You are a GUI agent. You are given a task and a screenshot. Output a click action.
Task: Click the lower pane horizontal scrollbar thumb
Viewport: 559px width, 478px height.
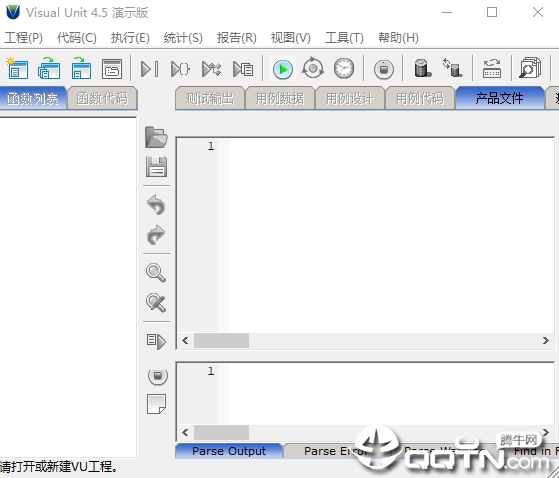coord(221,432)
